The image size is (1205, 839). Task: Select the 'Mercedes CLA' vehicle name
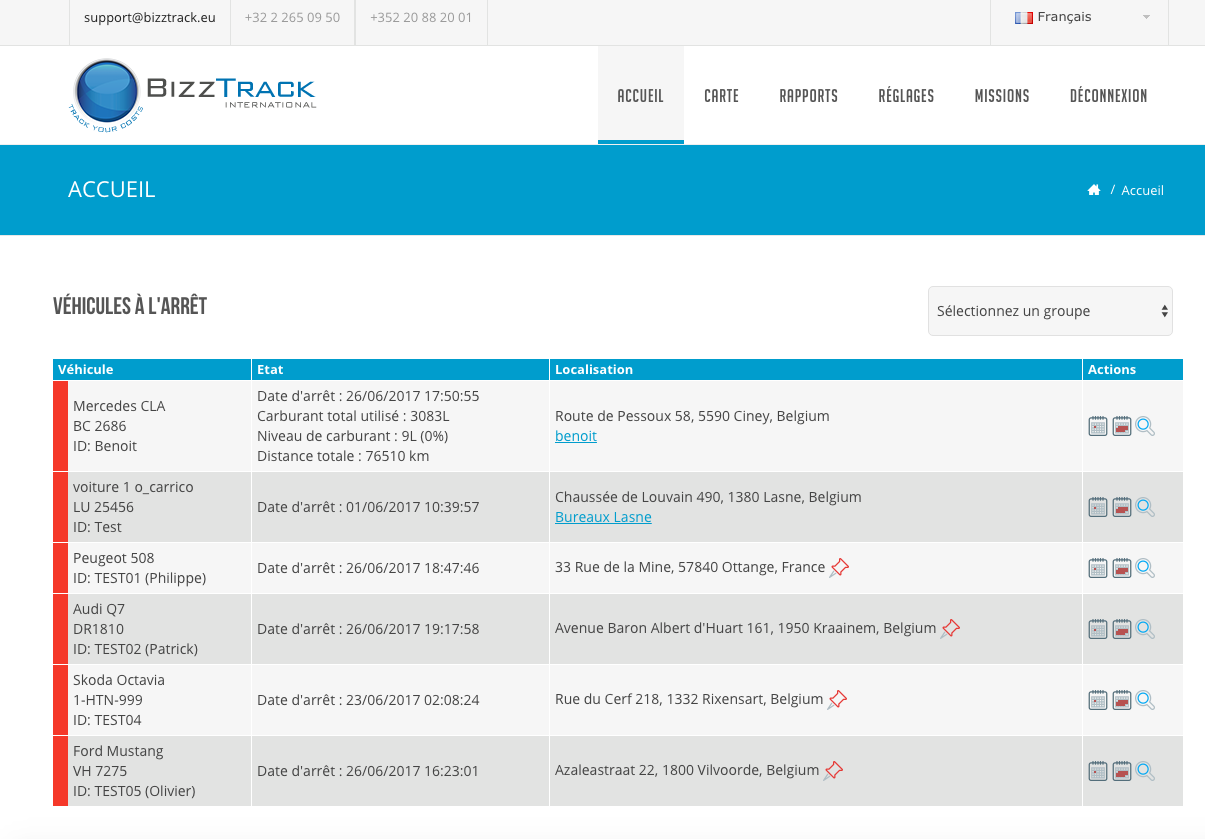119,406
